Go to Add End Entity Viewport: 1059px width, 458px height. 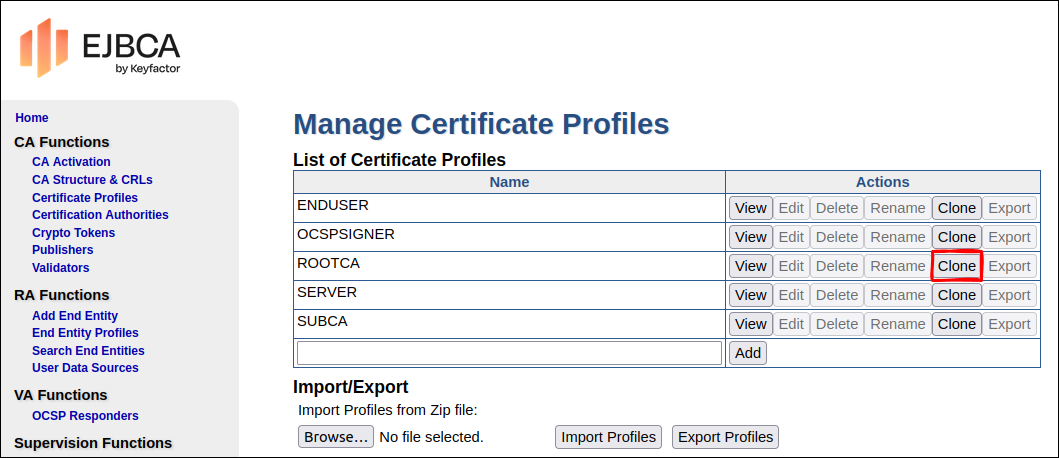point(75,316)
